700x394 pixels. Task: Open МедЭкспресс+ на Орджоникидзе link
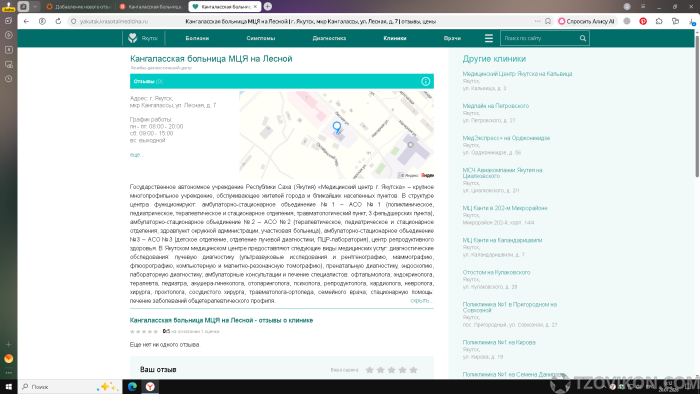tap(506, 138)
